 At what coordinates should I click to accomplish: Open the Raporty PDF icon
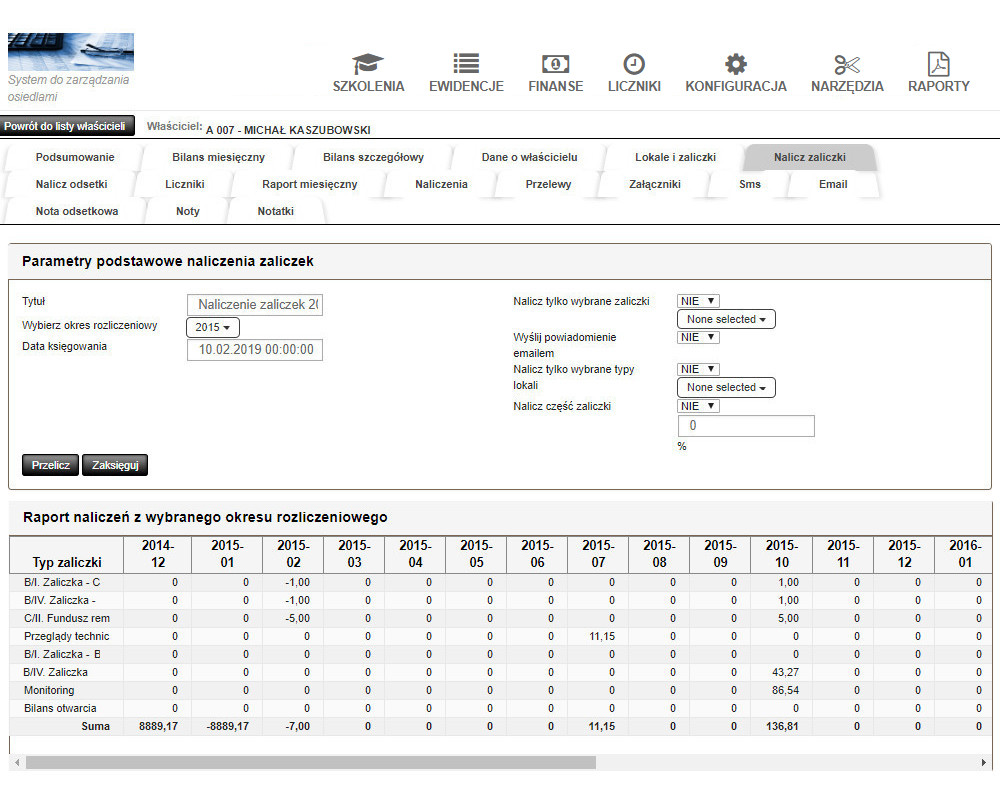click(x=938, y=64)
